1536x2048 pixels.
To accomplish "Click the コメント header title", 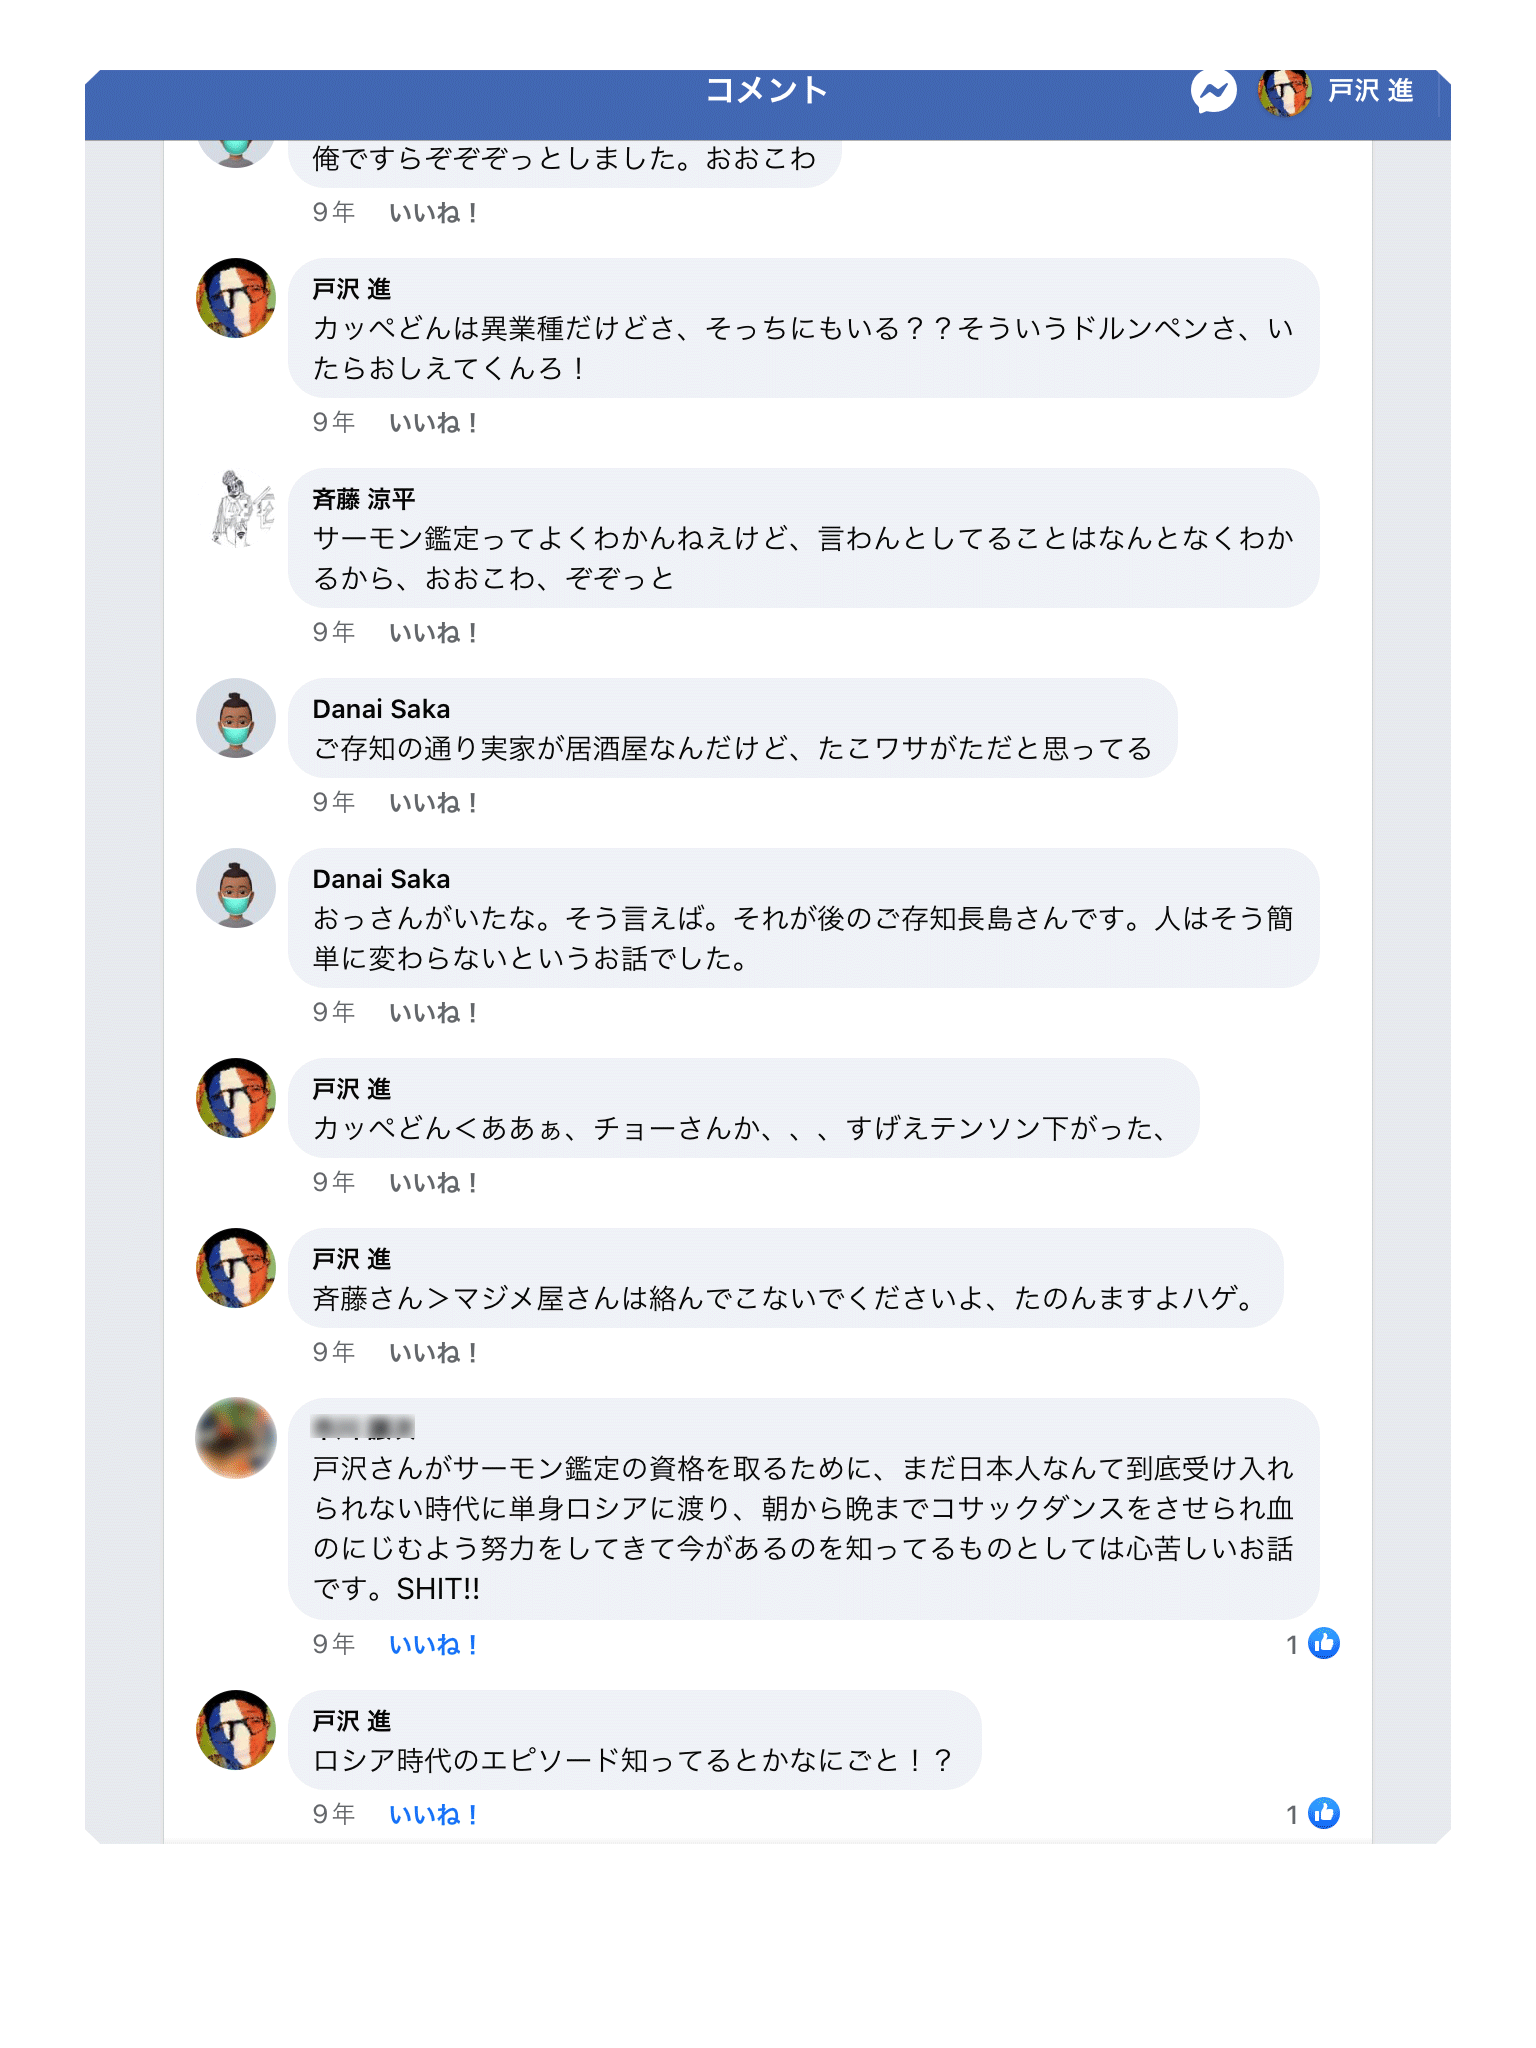I will click(767, 91).
